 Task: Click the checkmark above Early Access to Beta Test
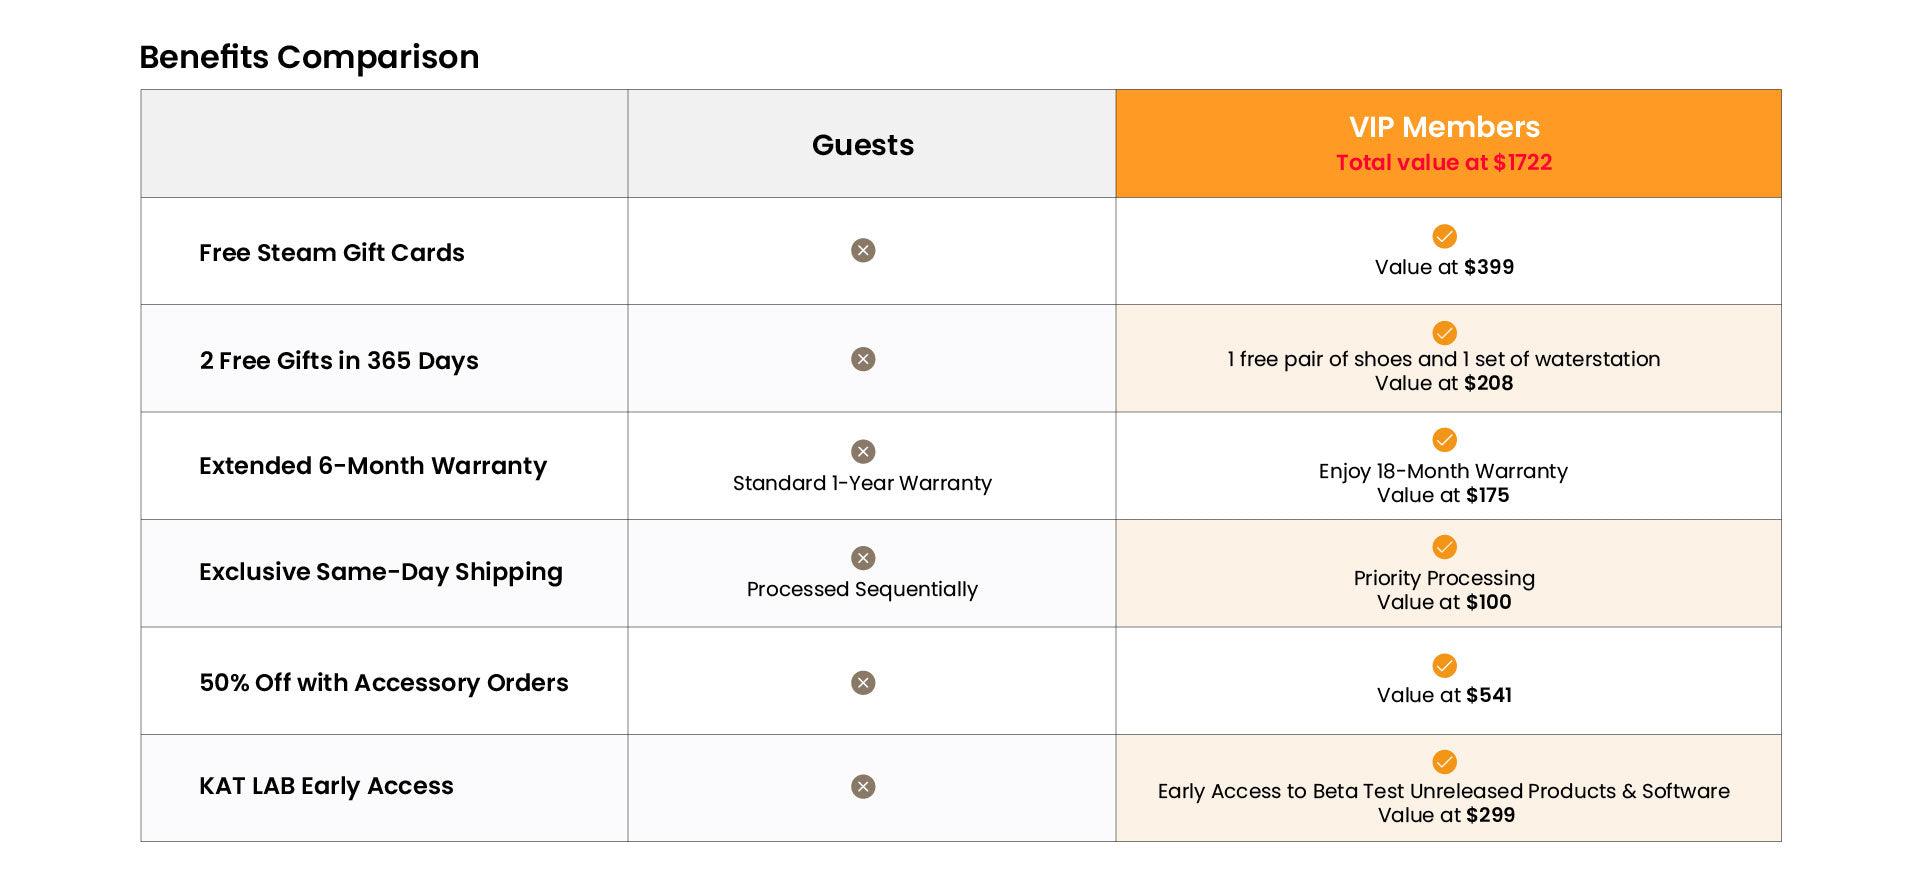coord(1444,762)
